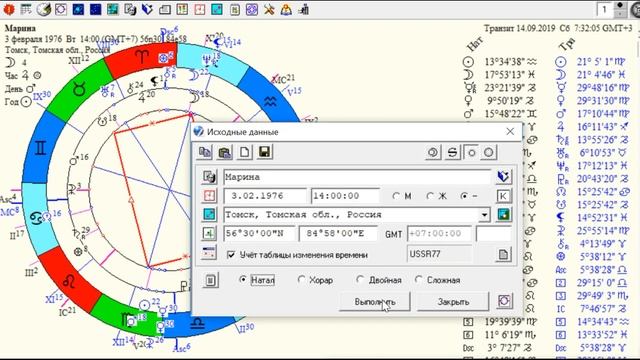Expand the Томск place dropdown arrow
This screenshot has width=640, height=360.
(x=484, y=215)
